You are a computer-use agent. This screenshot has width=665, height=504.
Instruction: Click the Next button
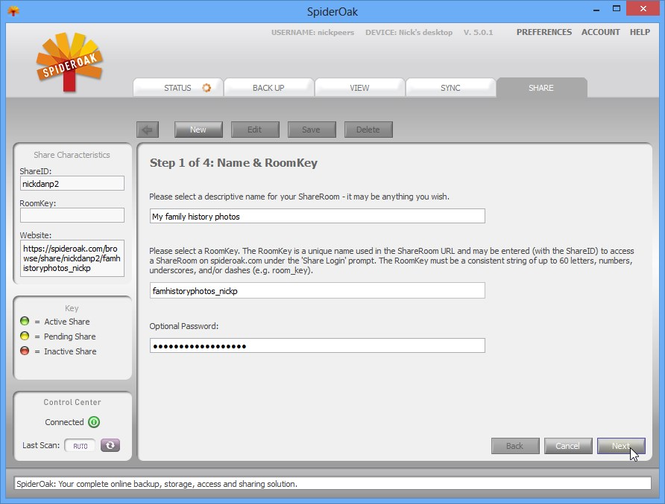click(621, 446)
